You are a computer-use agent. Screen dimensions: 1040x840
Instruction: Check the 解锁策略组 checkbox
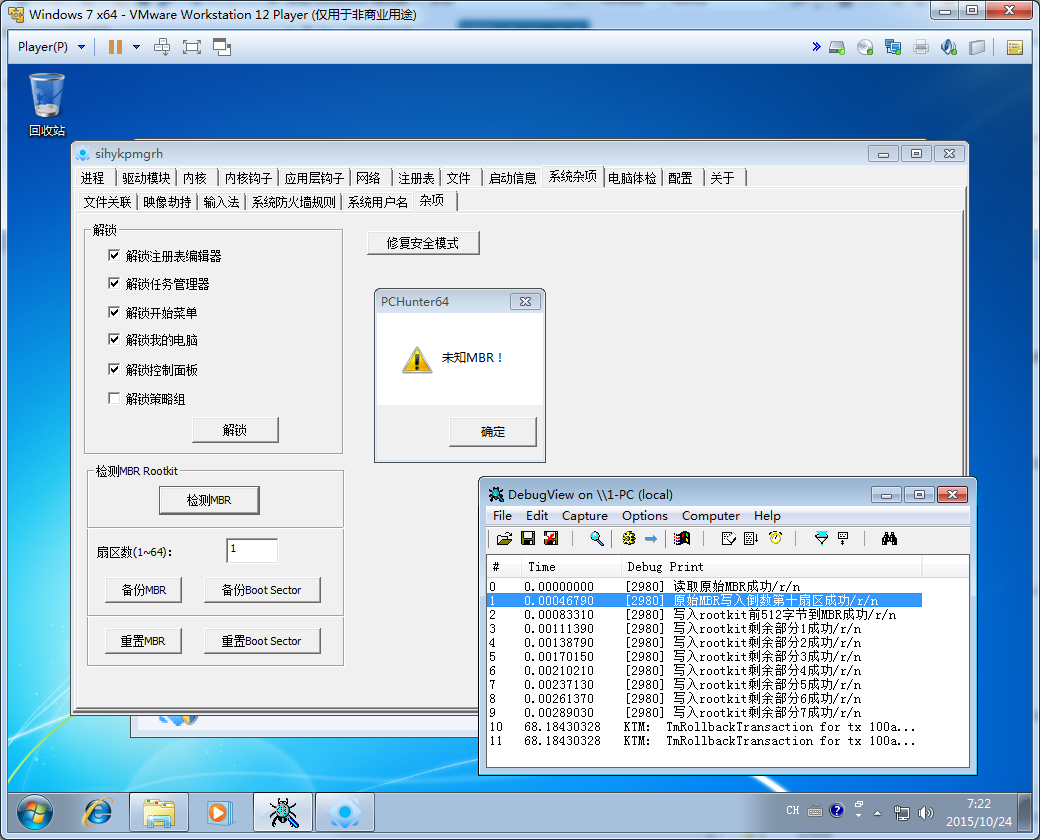coord(114,398)
